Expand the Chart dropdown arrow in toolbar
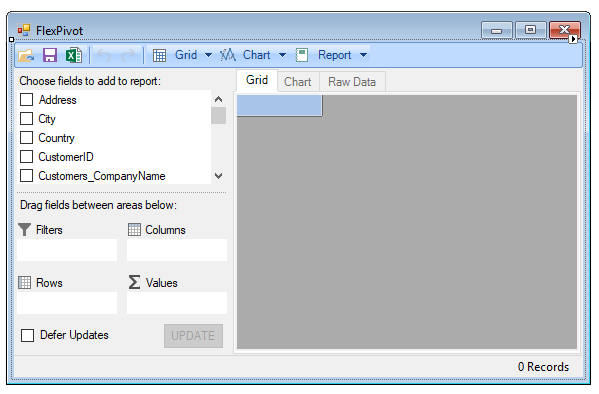599x394 pixels. coord(282,55)
